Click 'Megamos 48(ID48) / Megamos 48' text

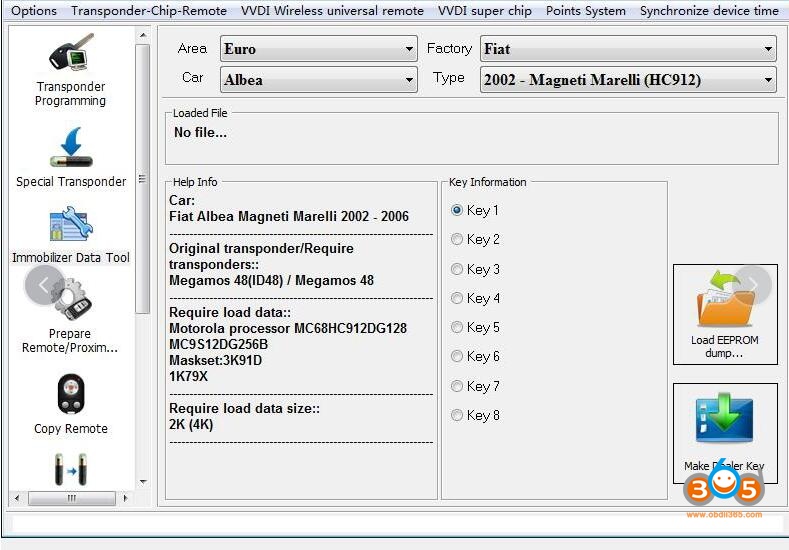coord(271,280)
